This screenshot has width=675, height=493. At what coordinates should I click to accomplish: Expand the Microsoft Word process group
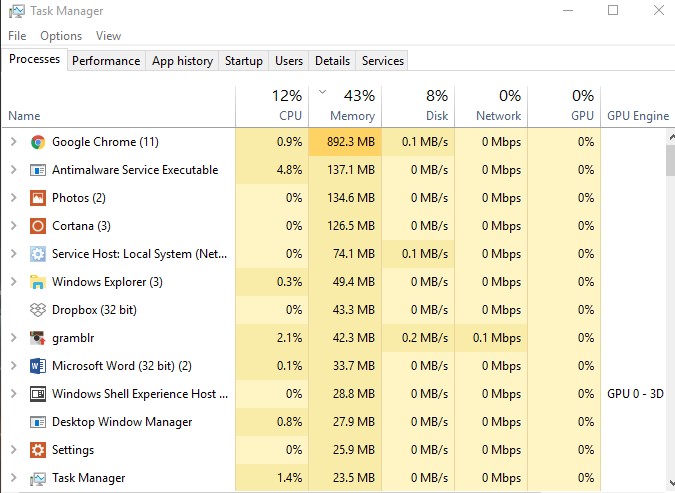[x=13, y=366]
